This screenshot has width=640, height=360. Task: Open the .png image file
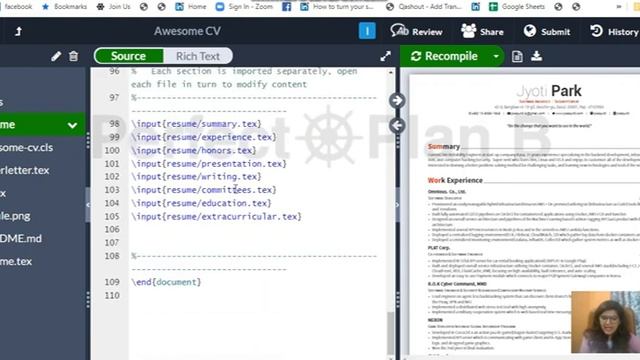(x=15, y=216)
